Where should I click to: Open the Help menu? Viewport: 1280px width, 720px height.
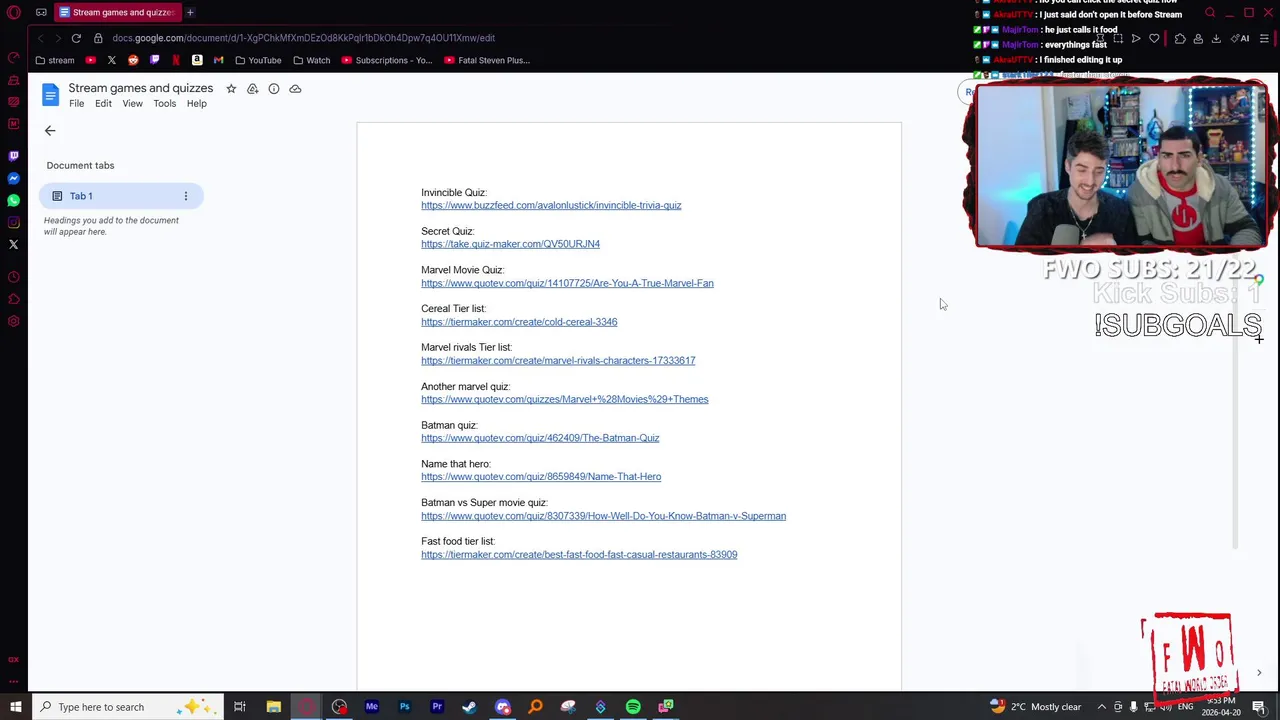196,104
